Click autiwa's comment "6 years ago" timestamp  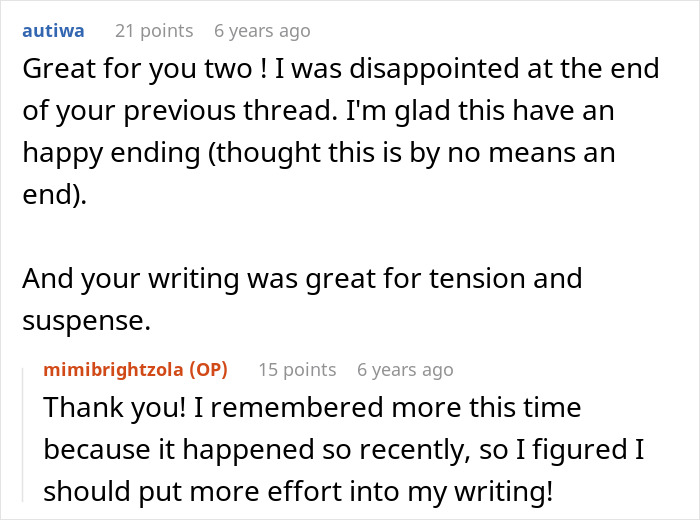point(262,31)
